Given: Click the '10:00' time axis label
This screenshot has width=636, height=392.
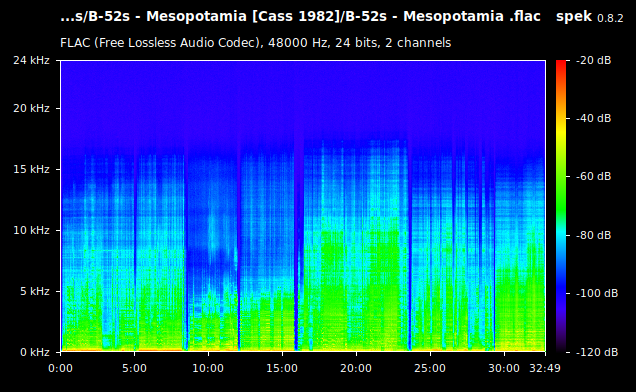Looking at the screenshot, I should pyautogui.click(x=208, y=368).
